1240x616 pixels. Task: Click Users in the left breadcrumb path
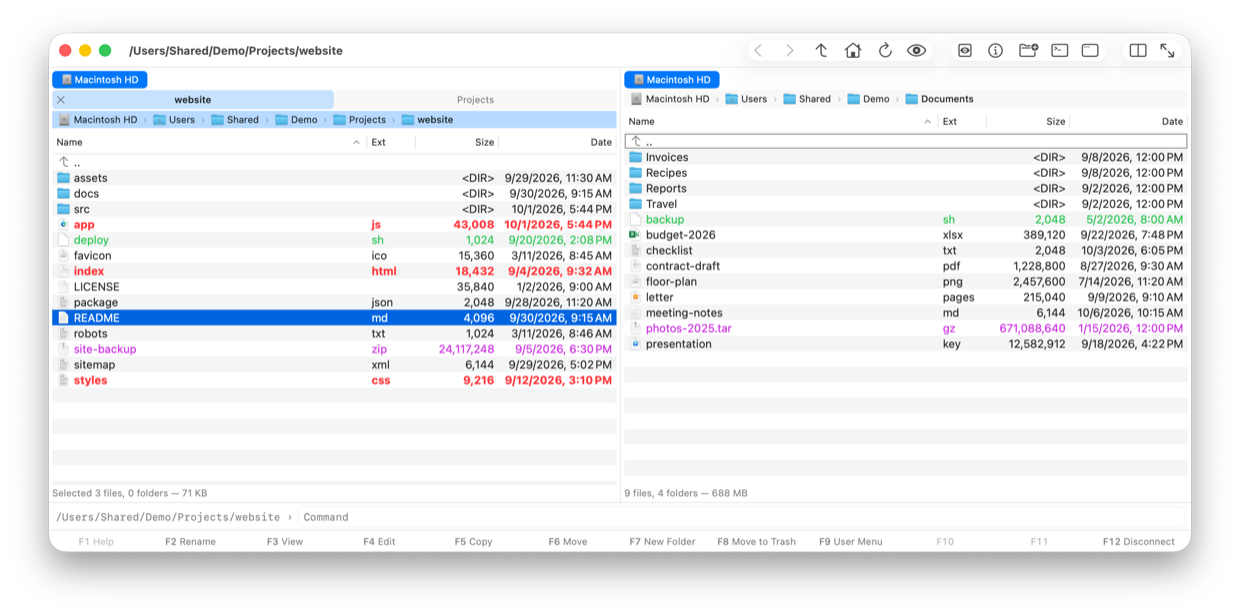(x=175, y=119)
